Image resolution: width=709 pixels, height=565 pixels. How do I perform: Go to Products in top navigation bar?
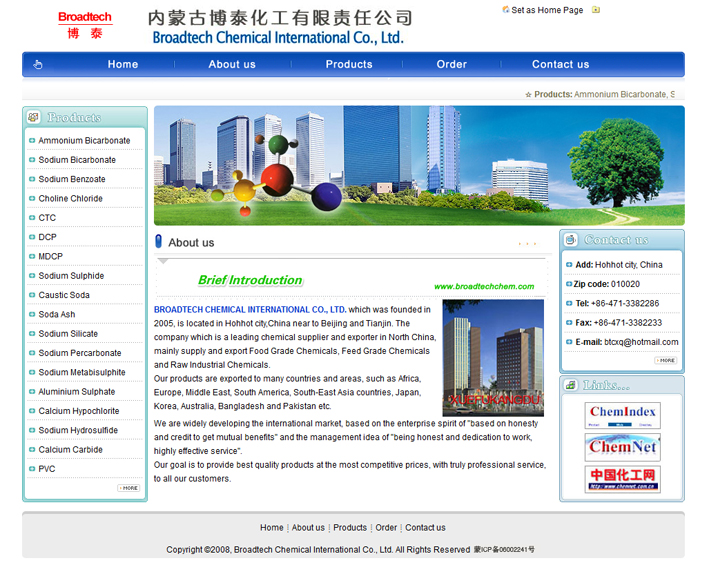point(349,65)
